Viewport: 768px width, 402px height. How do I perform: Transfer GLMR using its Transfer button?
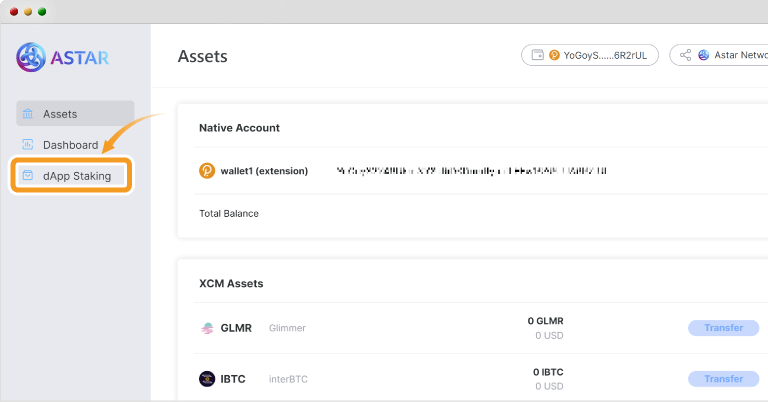pyautogui.click(x=723, y=328)
